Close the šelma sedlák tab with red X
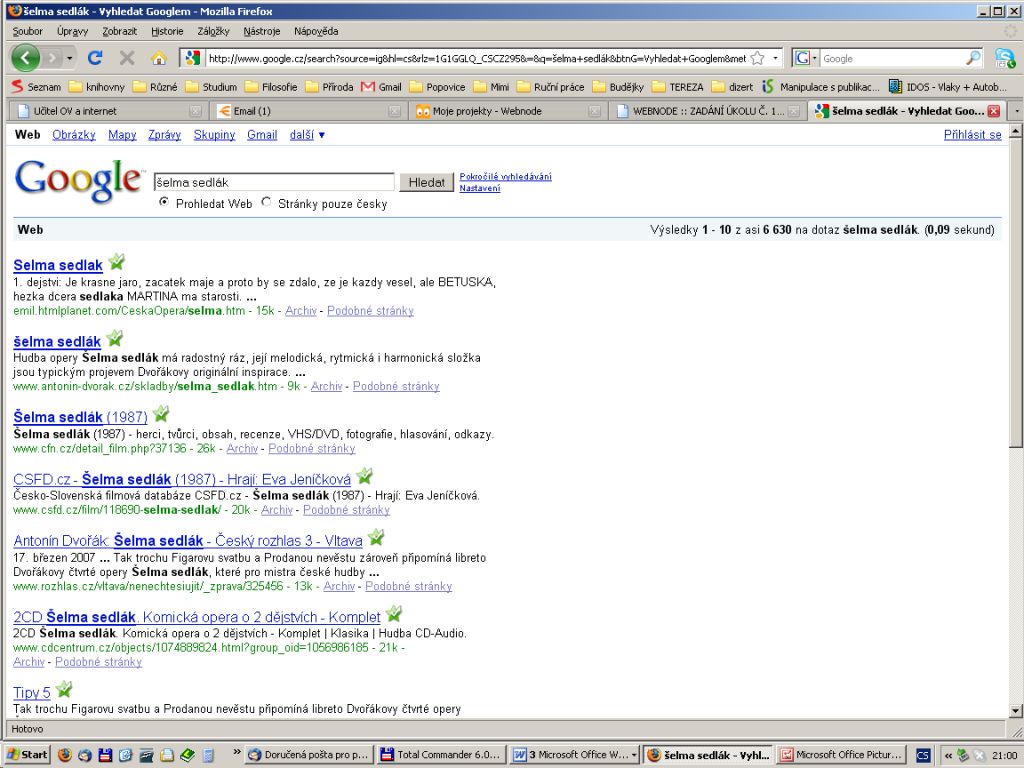1024x768 pixels. pos(994,111)
